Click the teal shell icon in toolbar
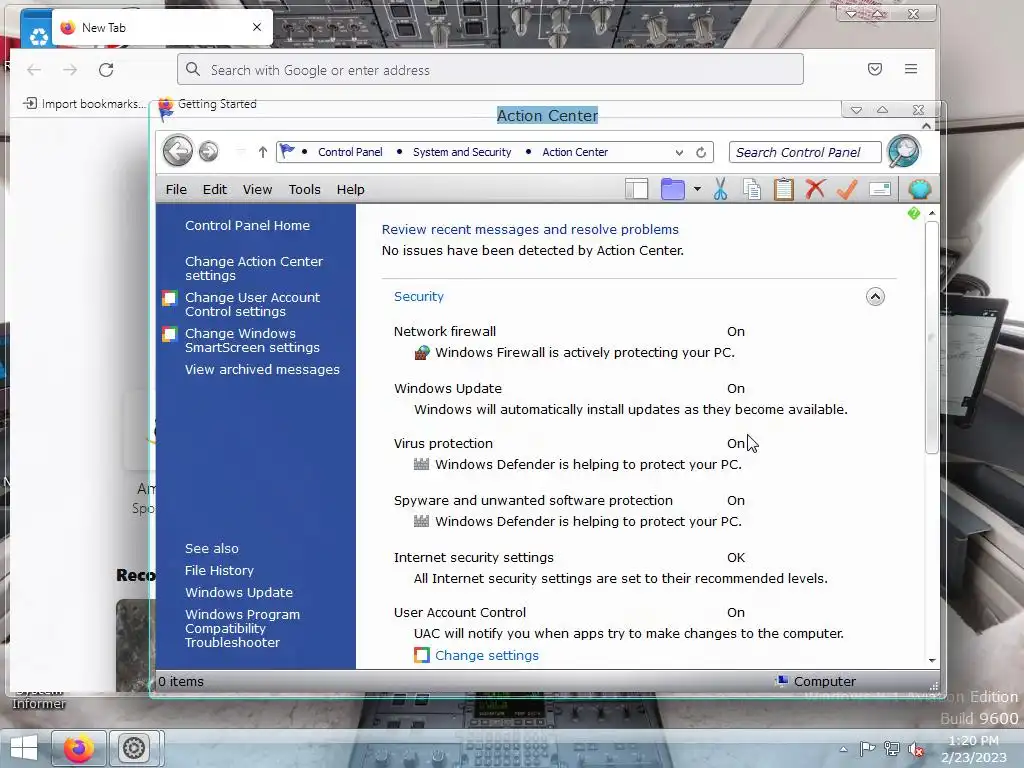 click(x=920, y=189)
